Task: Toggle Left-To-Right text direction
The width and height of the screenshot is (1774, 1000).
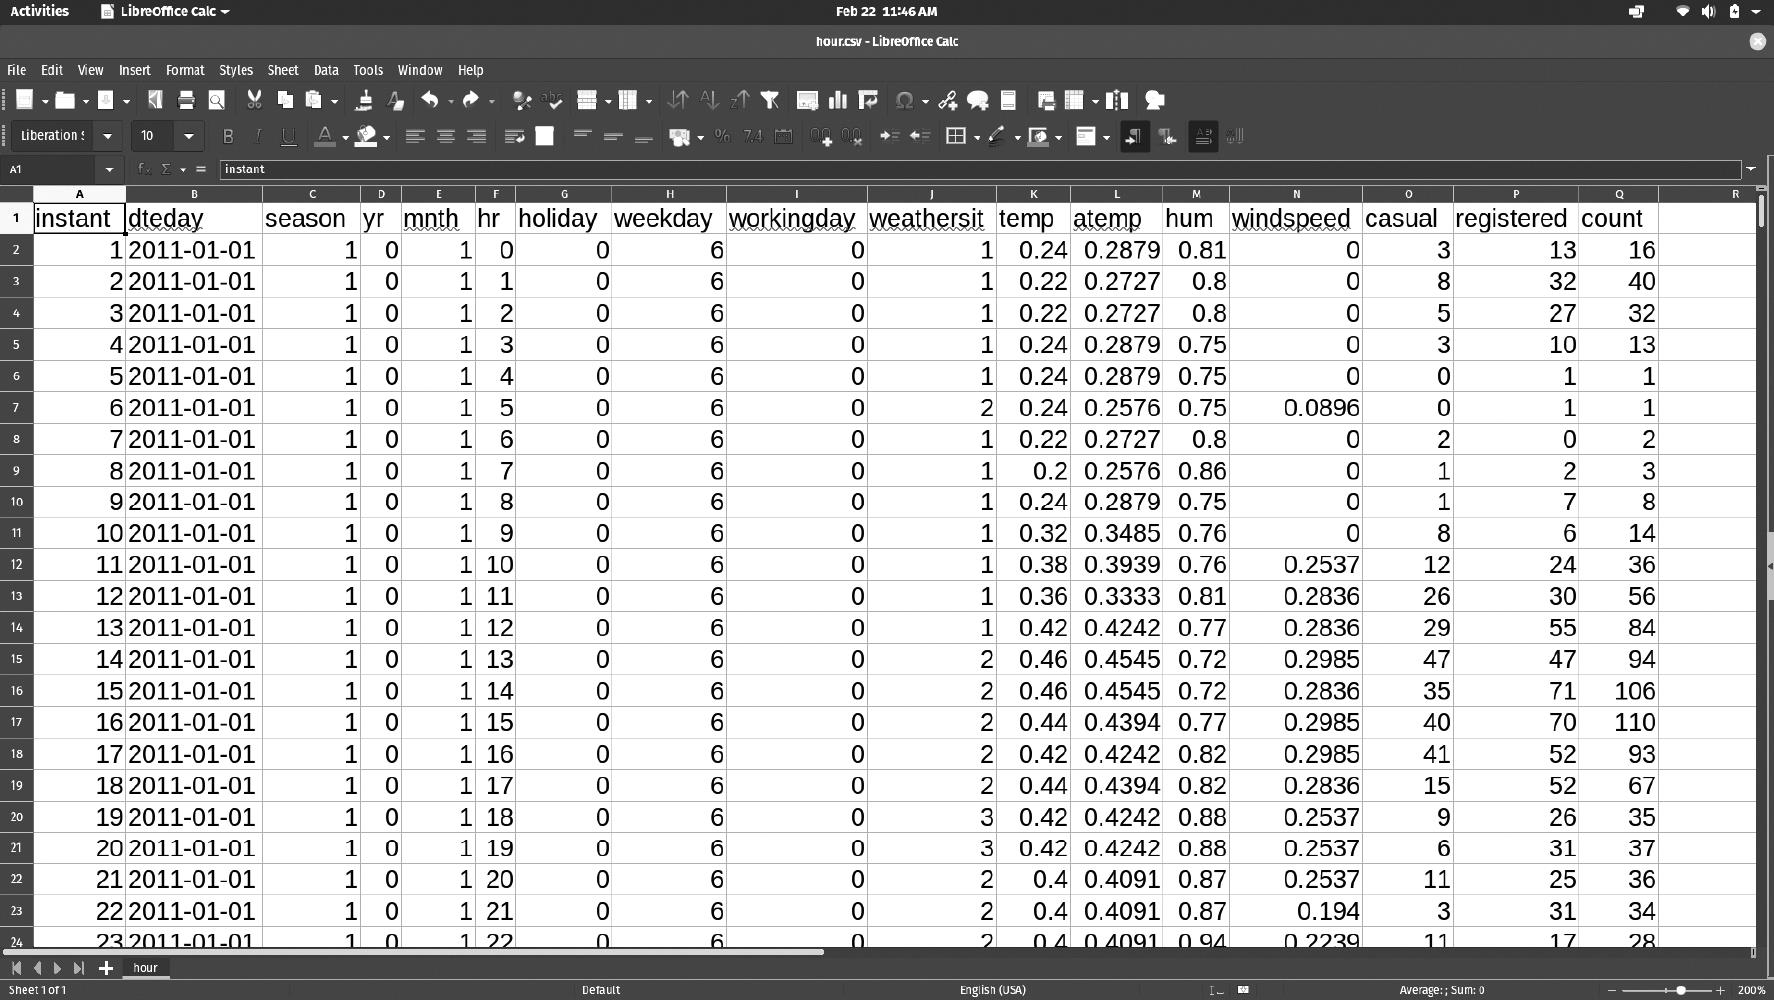Action: (1133, 136)
